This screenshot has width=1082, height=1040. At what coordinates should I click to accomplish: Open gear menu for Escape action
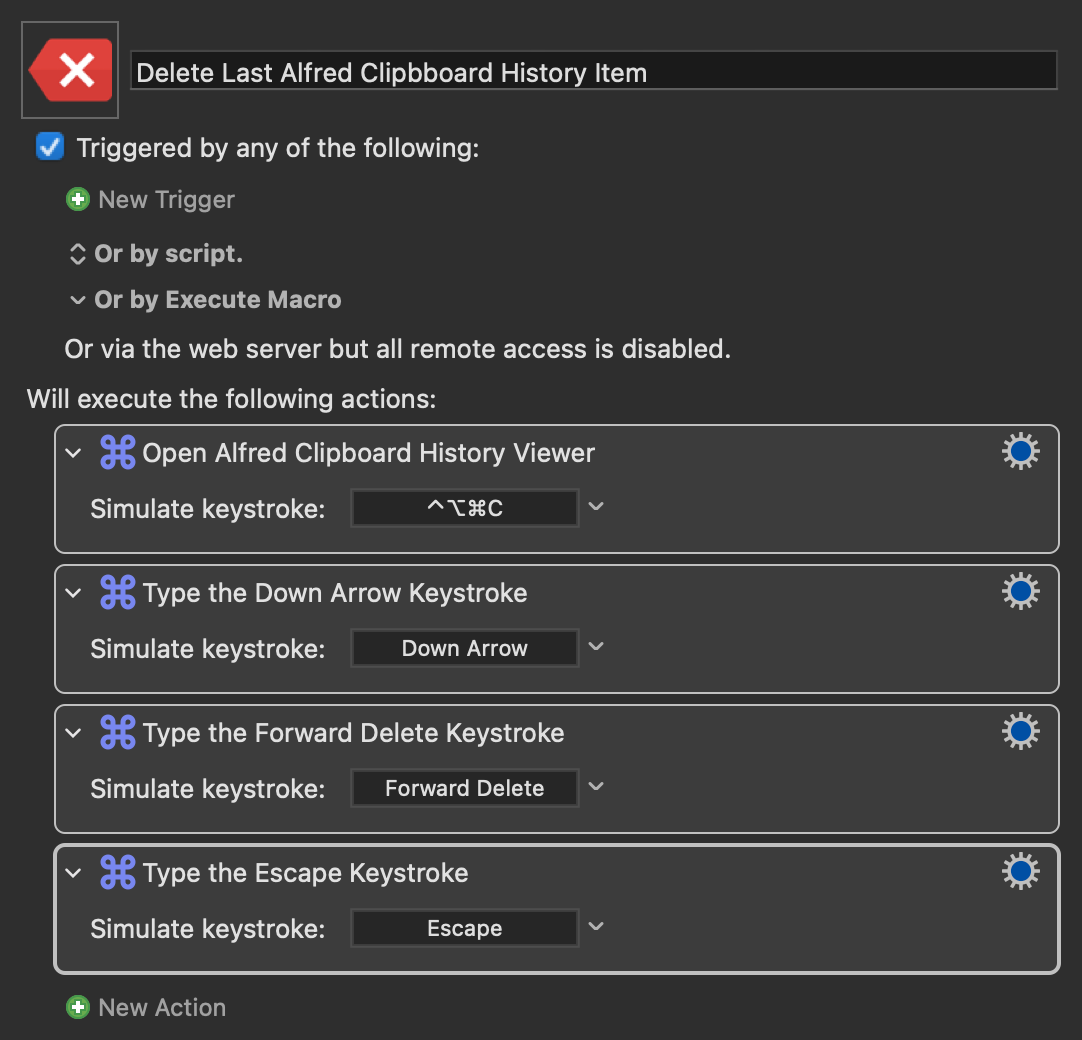(x=1021, y=872)
